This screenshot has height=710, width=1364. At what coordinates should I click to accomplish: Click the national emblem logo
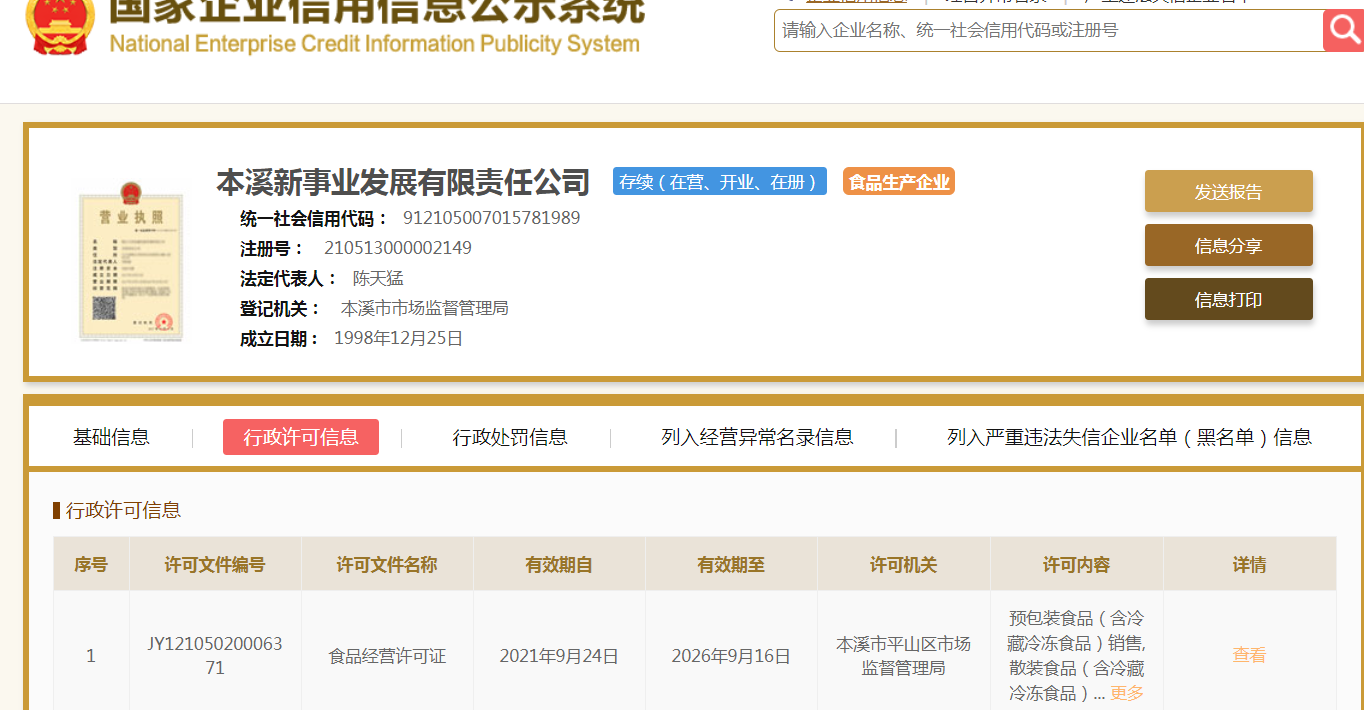pos(60,27)
